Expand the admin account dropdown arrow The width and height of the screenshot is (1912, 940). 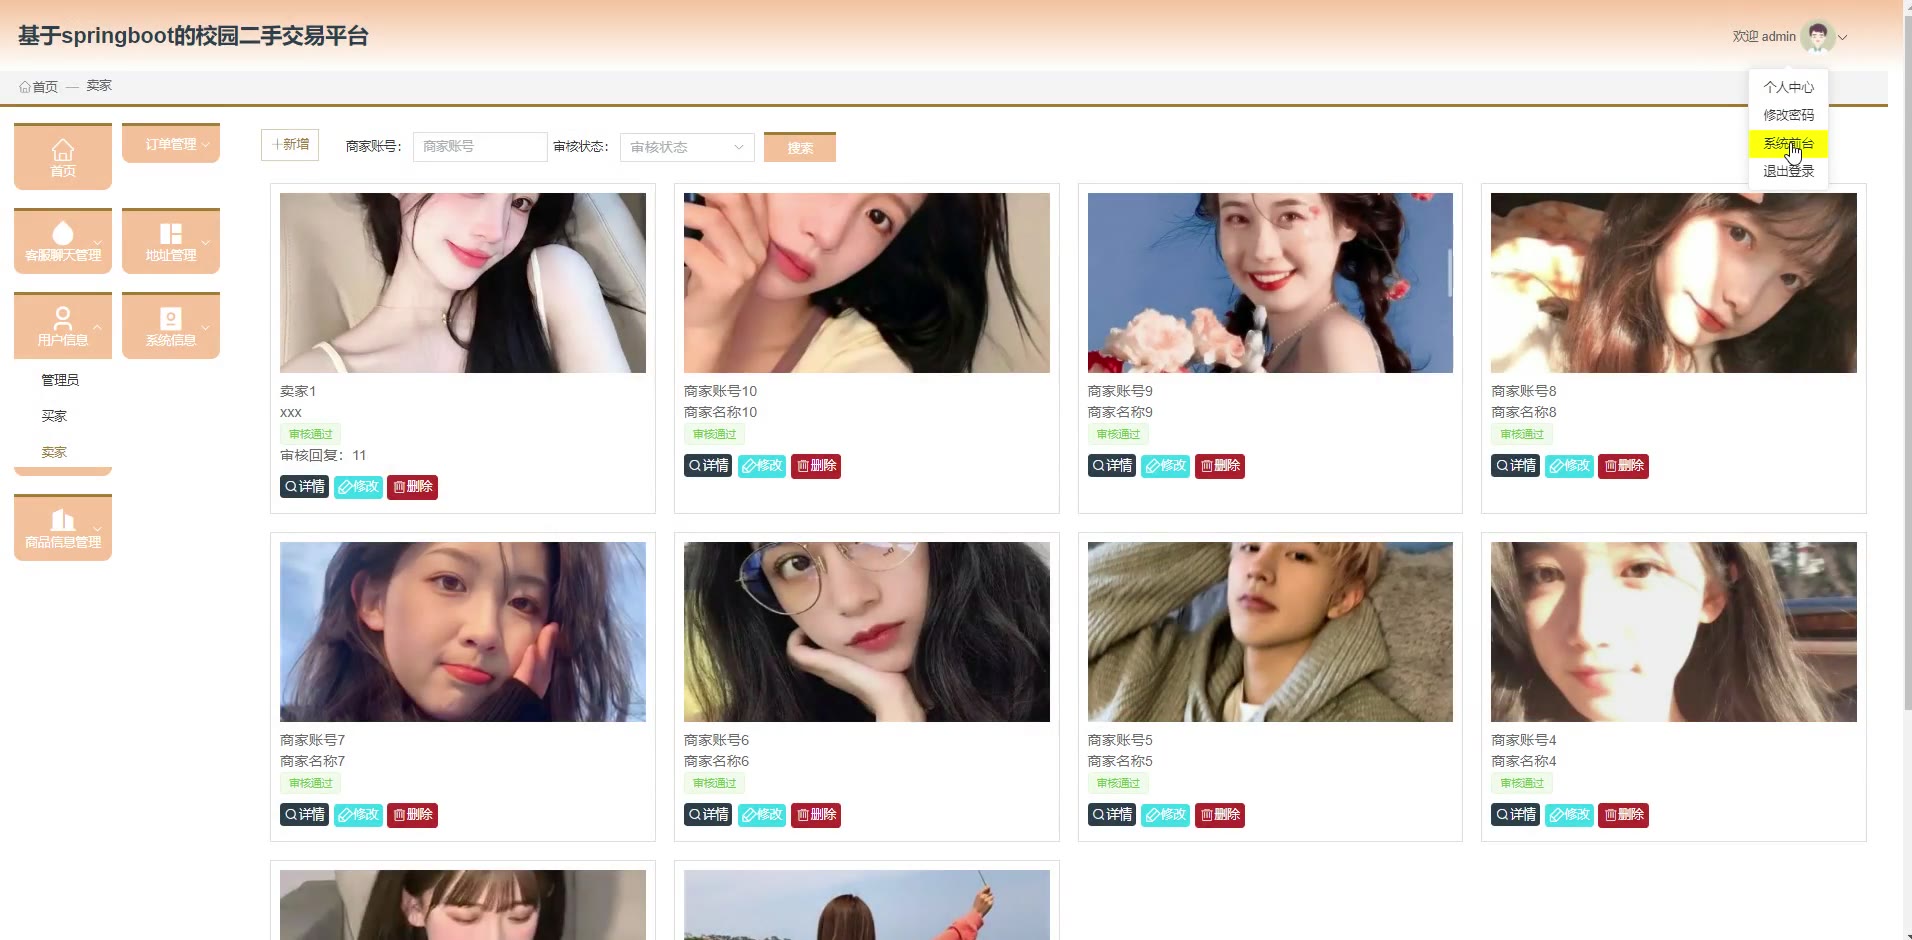pyautogui.click(x=1843, y=38)
